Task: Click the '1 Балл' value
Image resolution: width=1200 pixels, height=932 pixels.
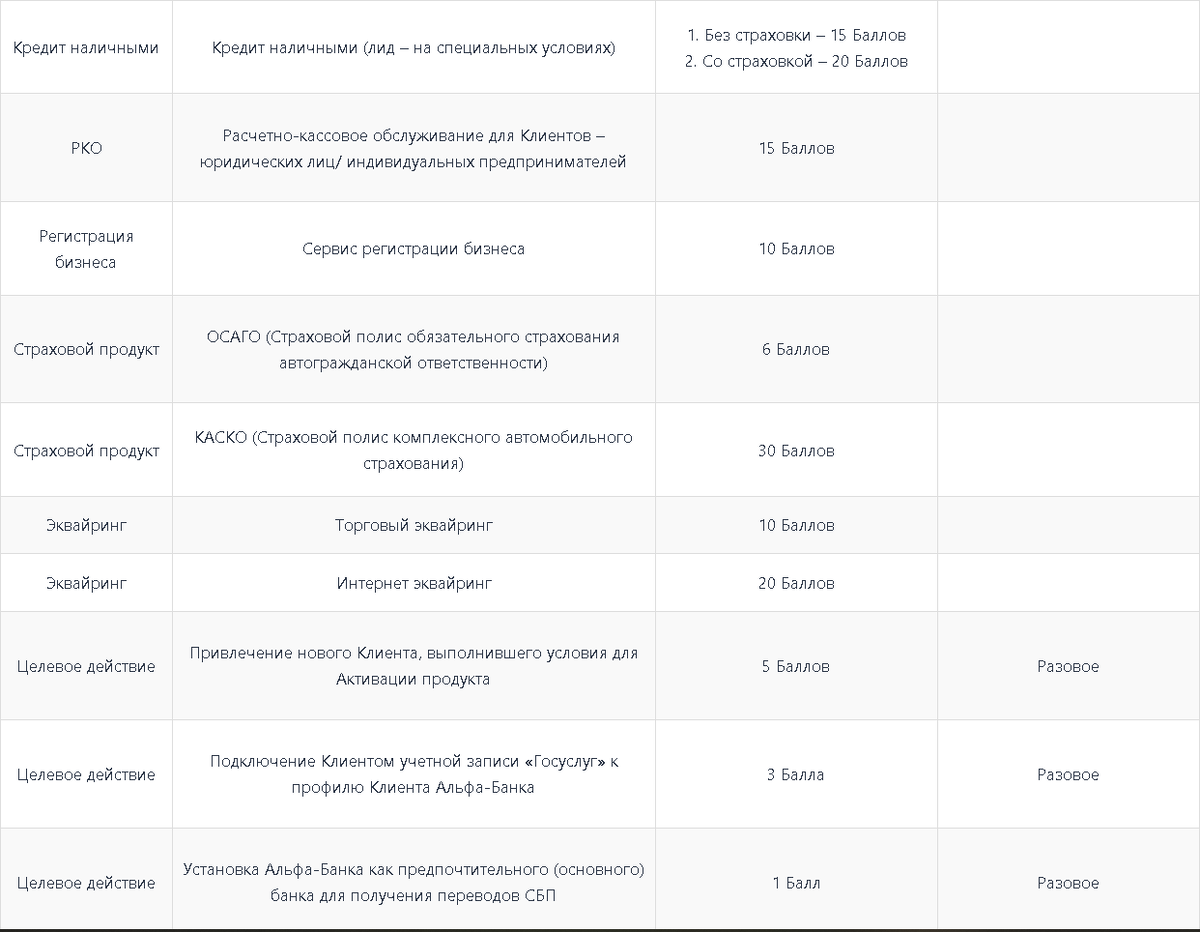Action: click(796, 883)
